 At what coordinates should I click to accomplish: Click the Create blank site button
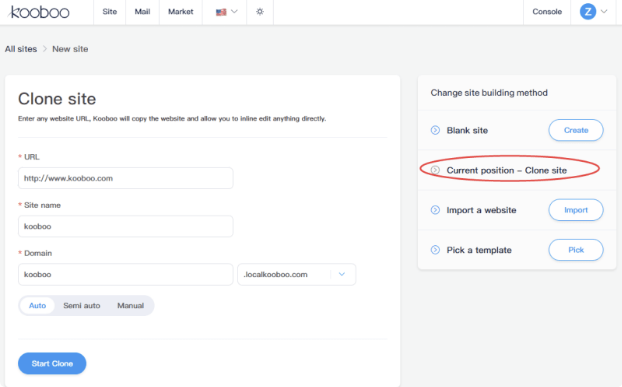[x=576, y=130]
